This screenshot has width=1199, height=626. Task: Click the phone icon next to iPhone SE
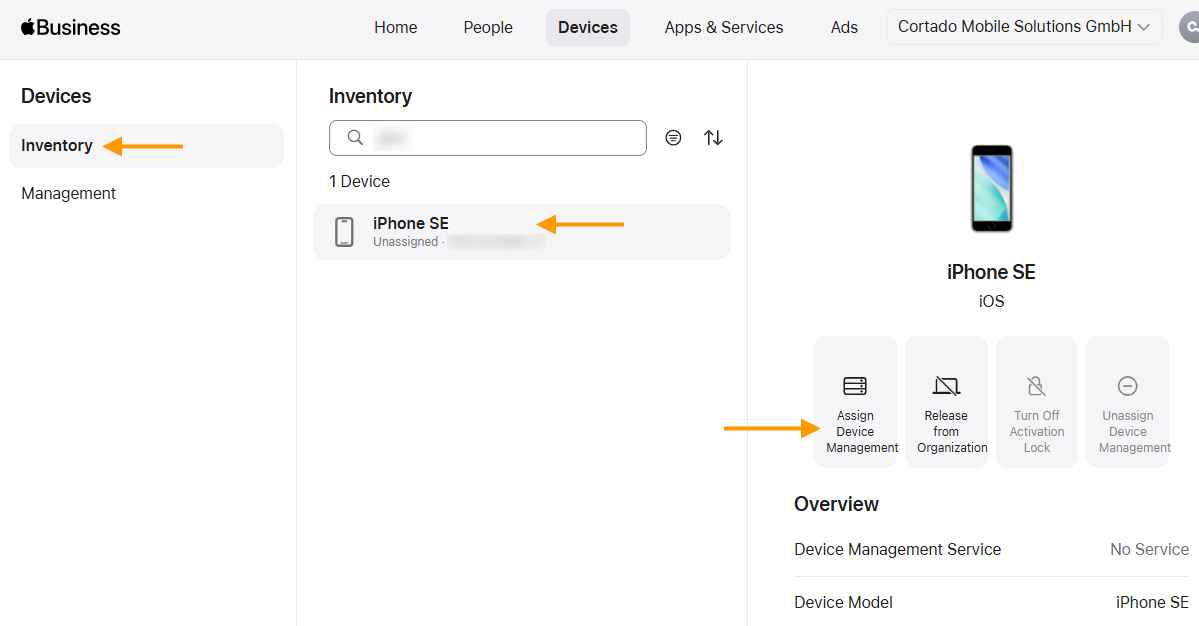coord(344,231)
